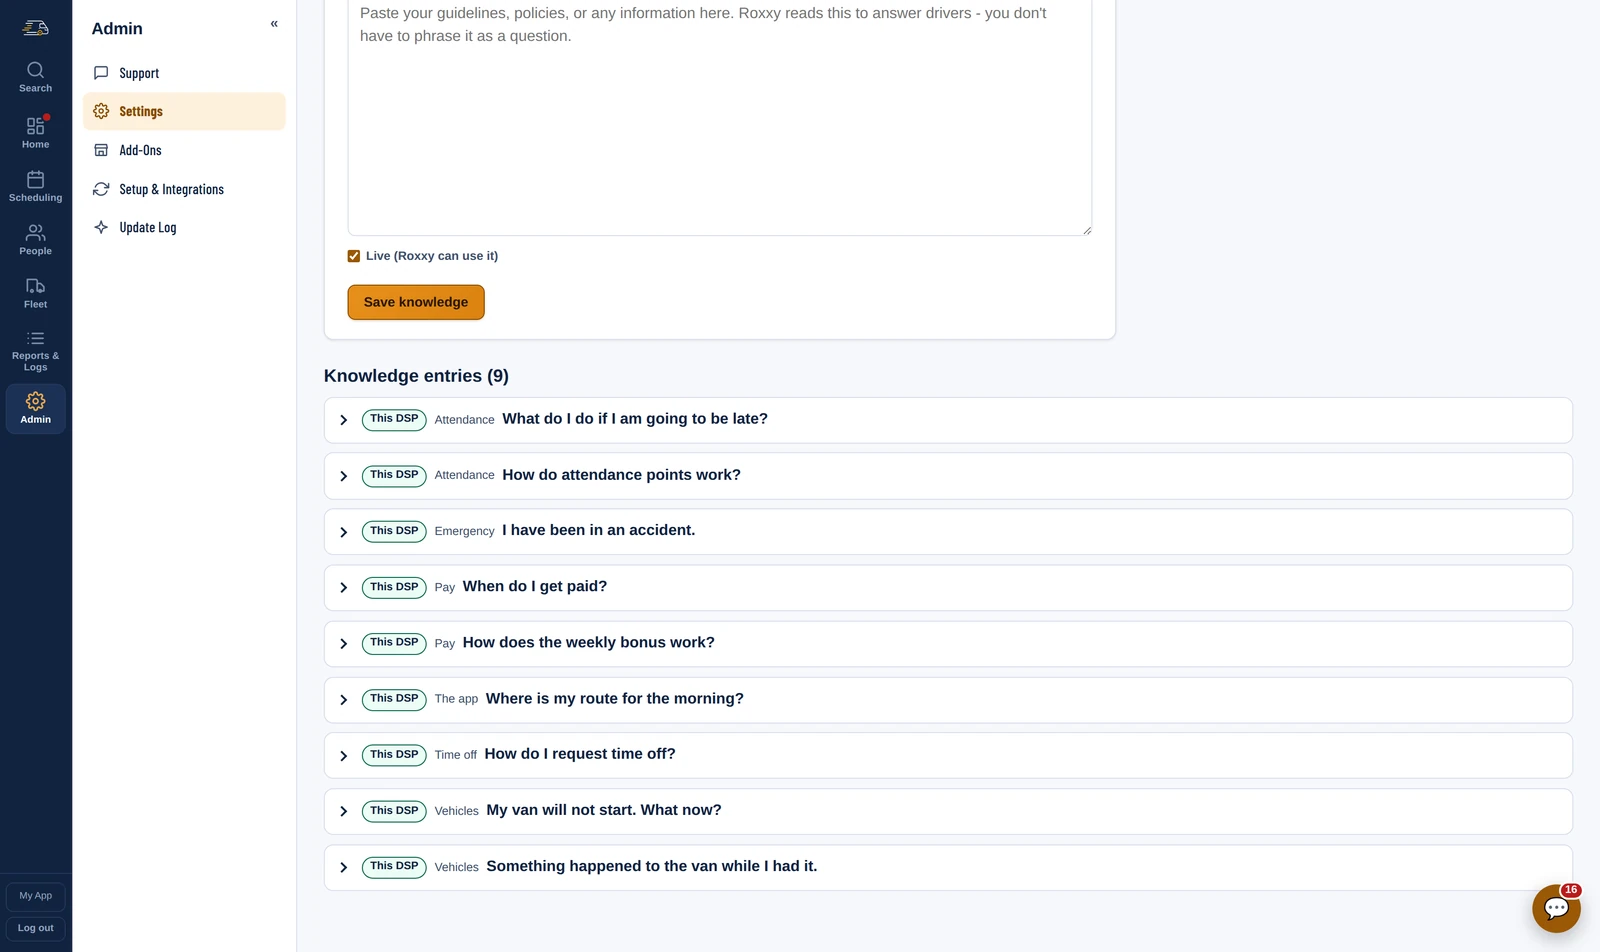Select Admin gear in left rail

click(x=35, y=408)
